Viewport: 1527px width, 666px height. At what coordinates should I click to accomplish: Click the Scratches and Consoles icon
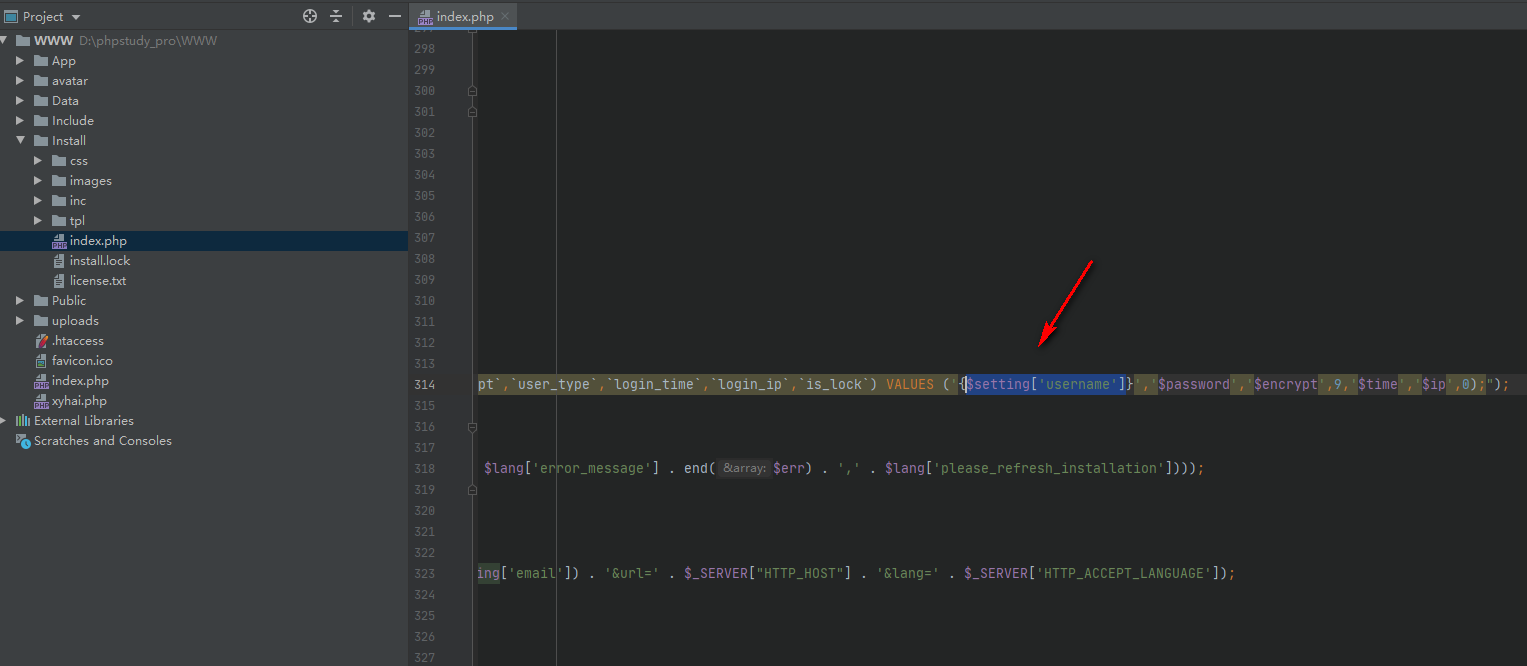[23, 441]
